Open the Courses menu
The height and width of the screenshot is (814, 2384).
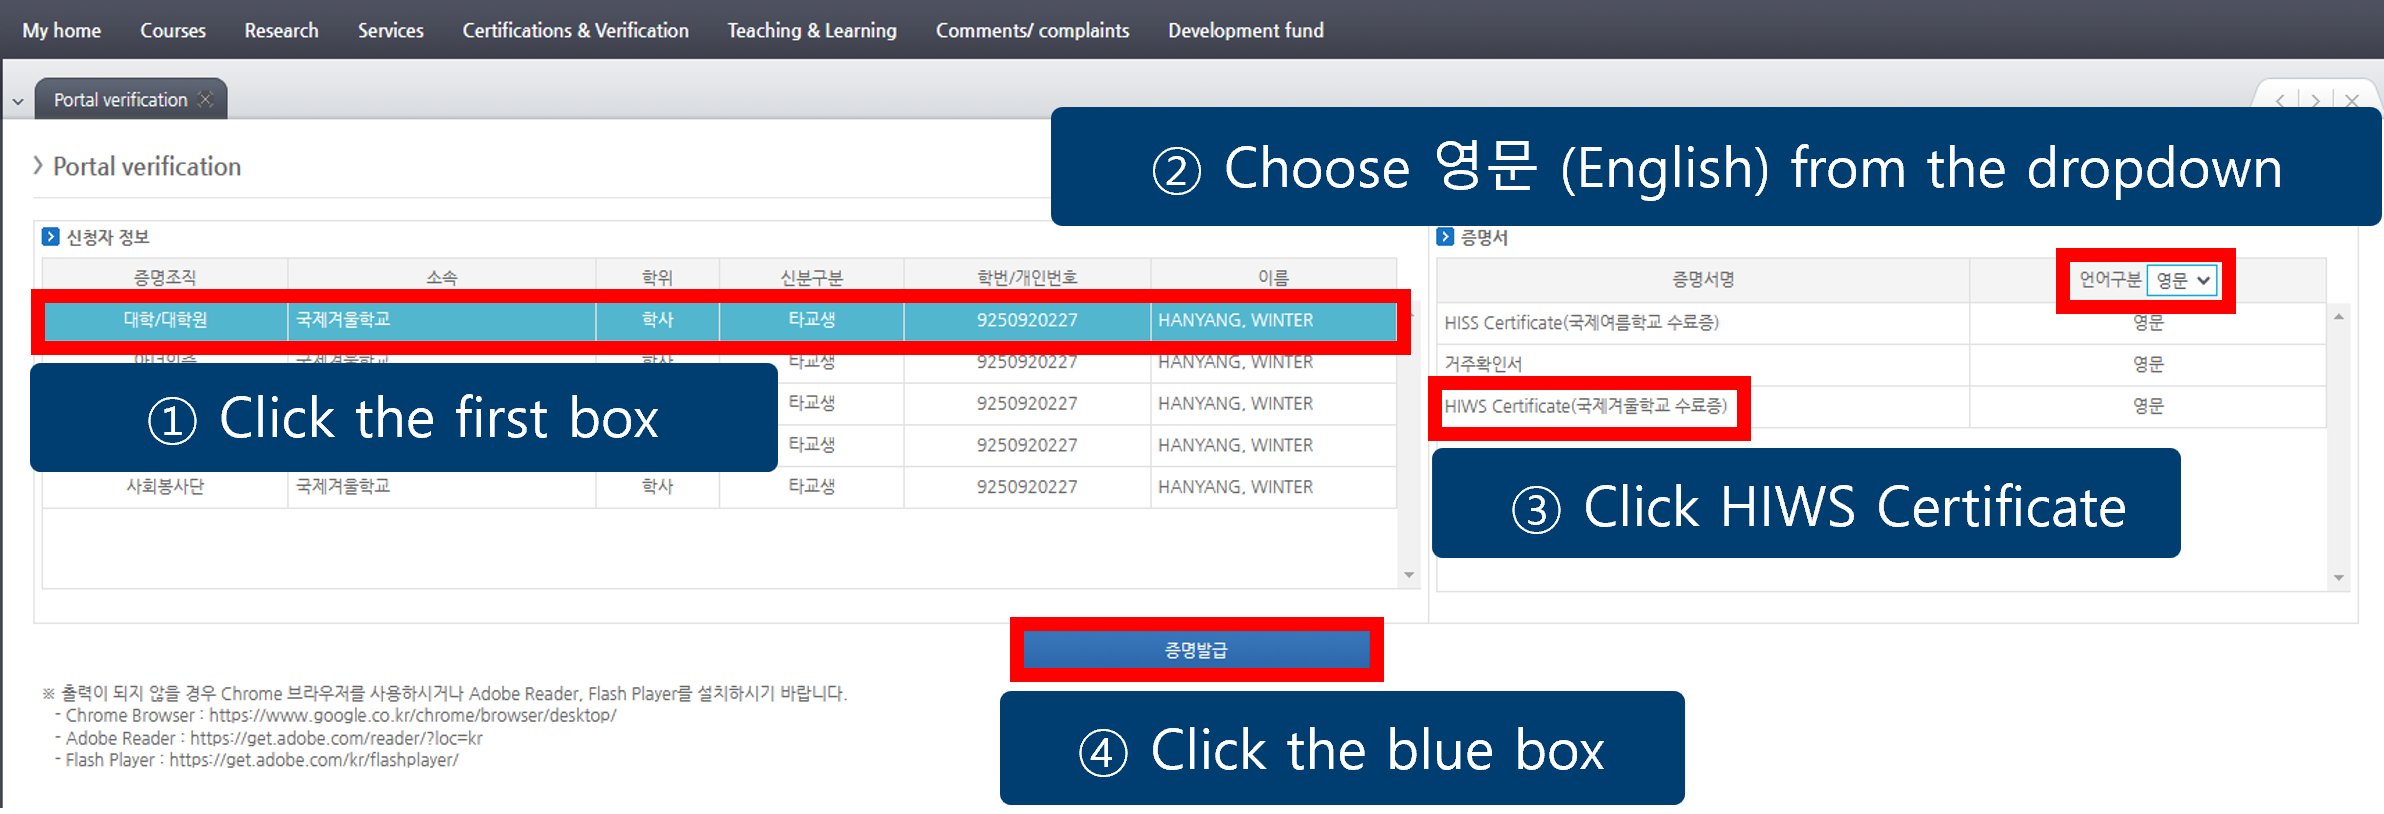pos(172,30)
